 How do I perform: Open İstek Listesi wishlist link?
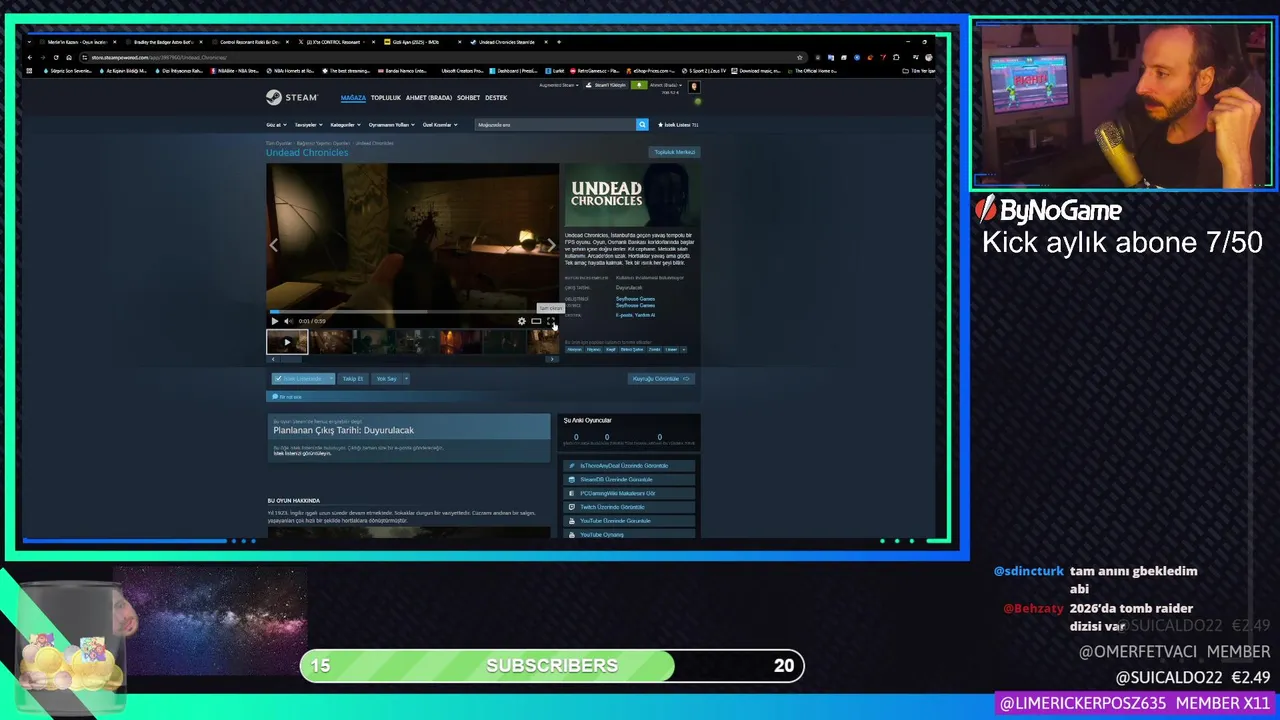click(x=678, y=125)
